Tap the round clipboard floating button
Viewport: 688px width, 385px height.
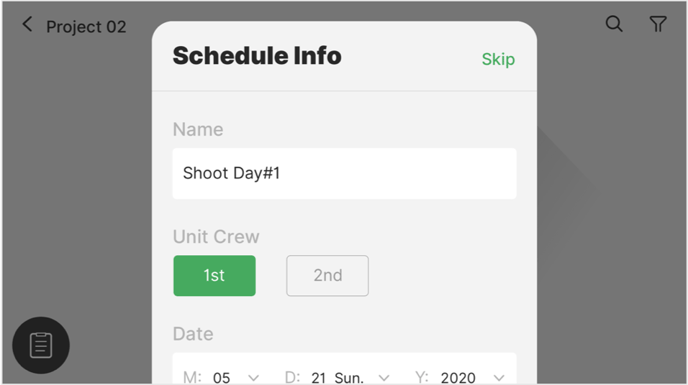(x=41, y=345)
